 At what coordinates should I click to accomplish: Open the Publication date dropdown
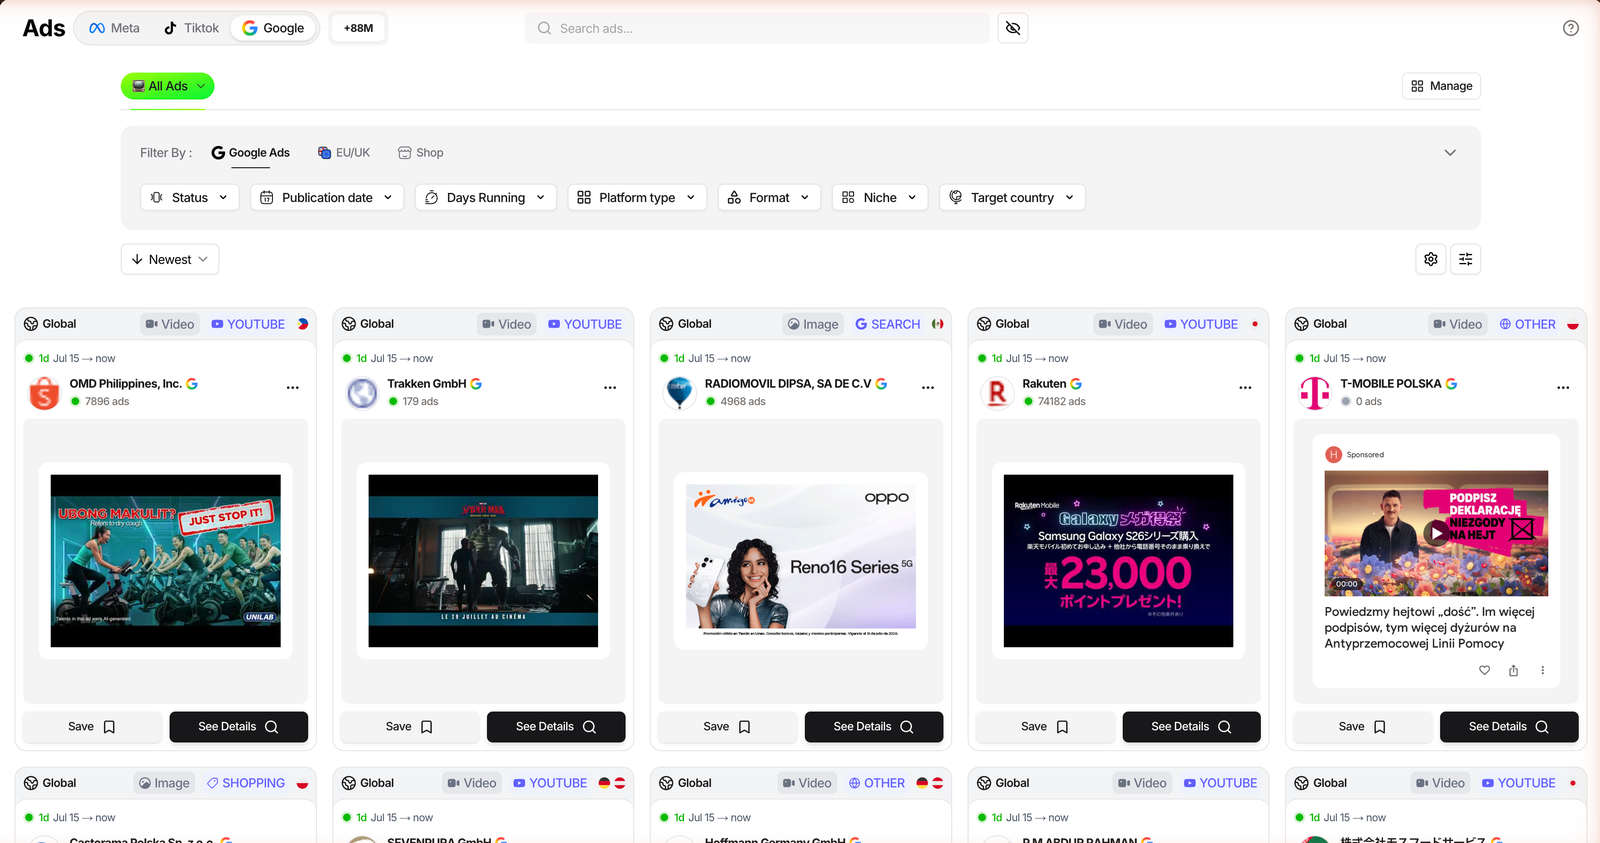click(x=327, y=198)
